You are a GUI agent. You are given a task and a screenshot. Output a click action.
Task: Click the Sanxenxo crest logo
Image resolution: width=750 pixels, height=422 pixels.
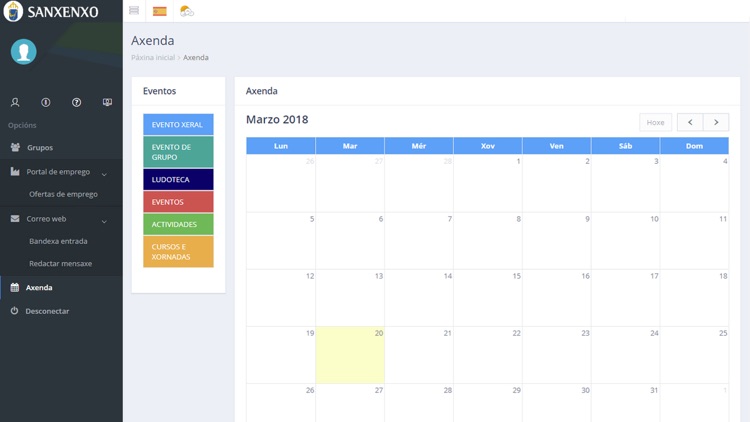(13, 11)
